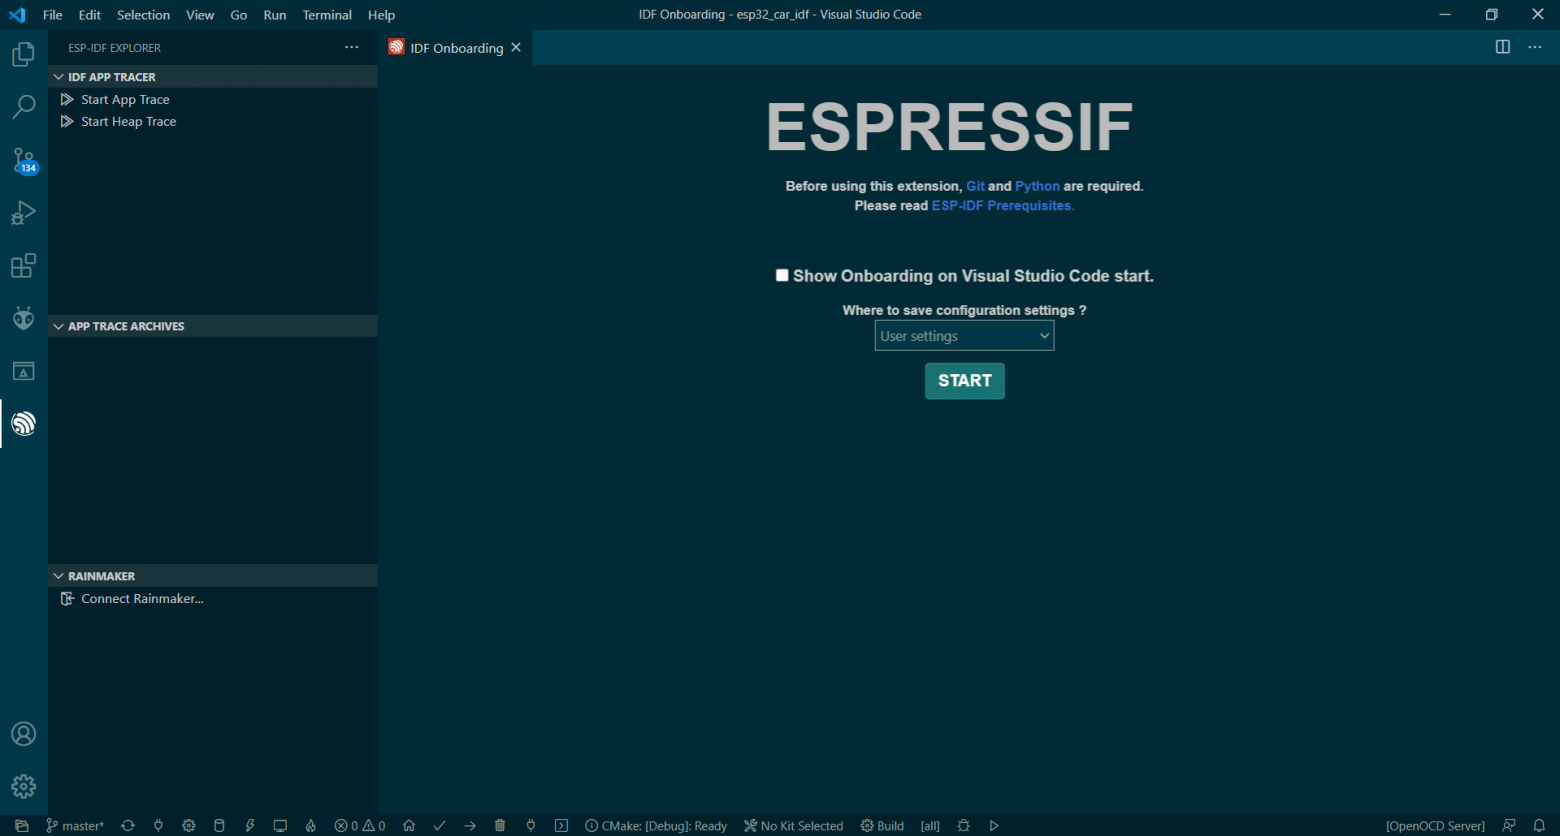This screenshot has width=1560, height=836.
Task: Open the Manage gear in activity bar
Action: (x=23, y=786)
